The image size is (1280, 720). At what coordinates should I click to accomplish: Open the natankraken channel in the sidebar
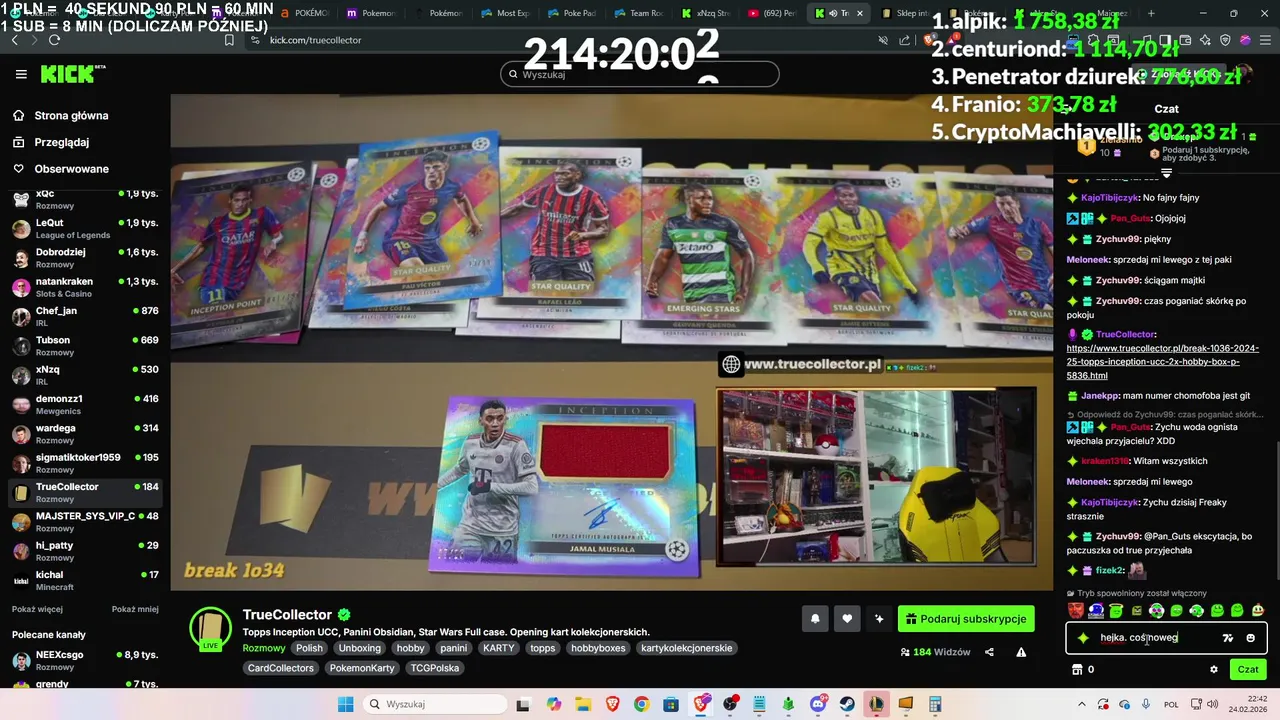click(x=85, y=287)
